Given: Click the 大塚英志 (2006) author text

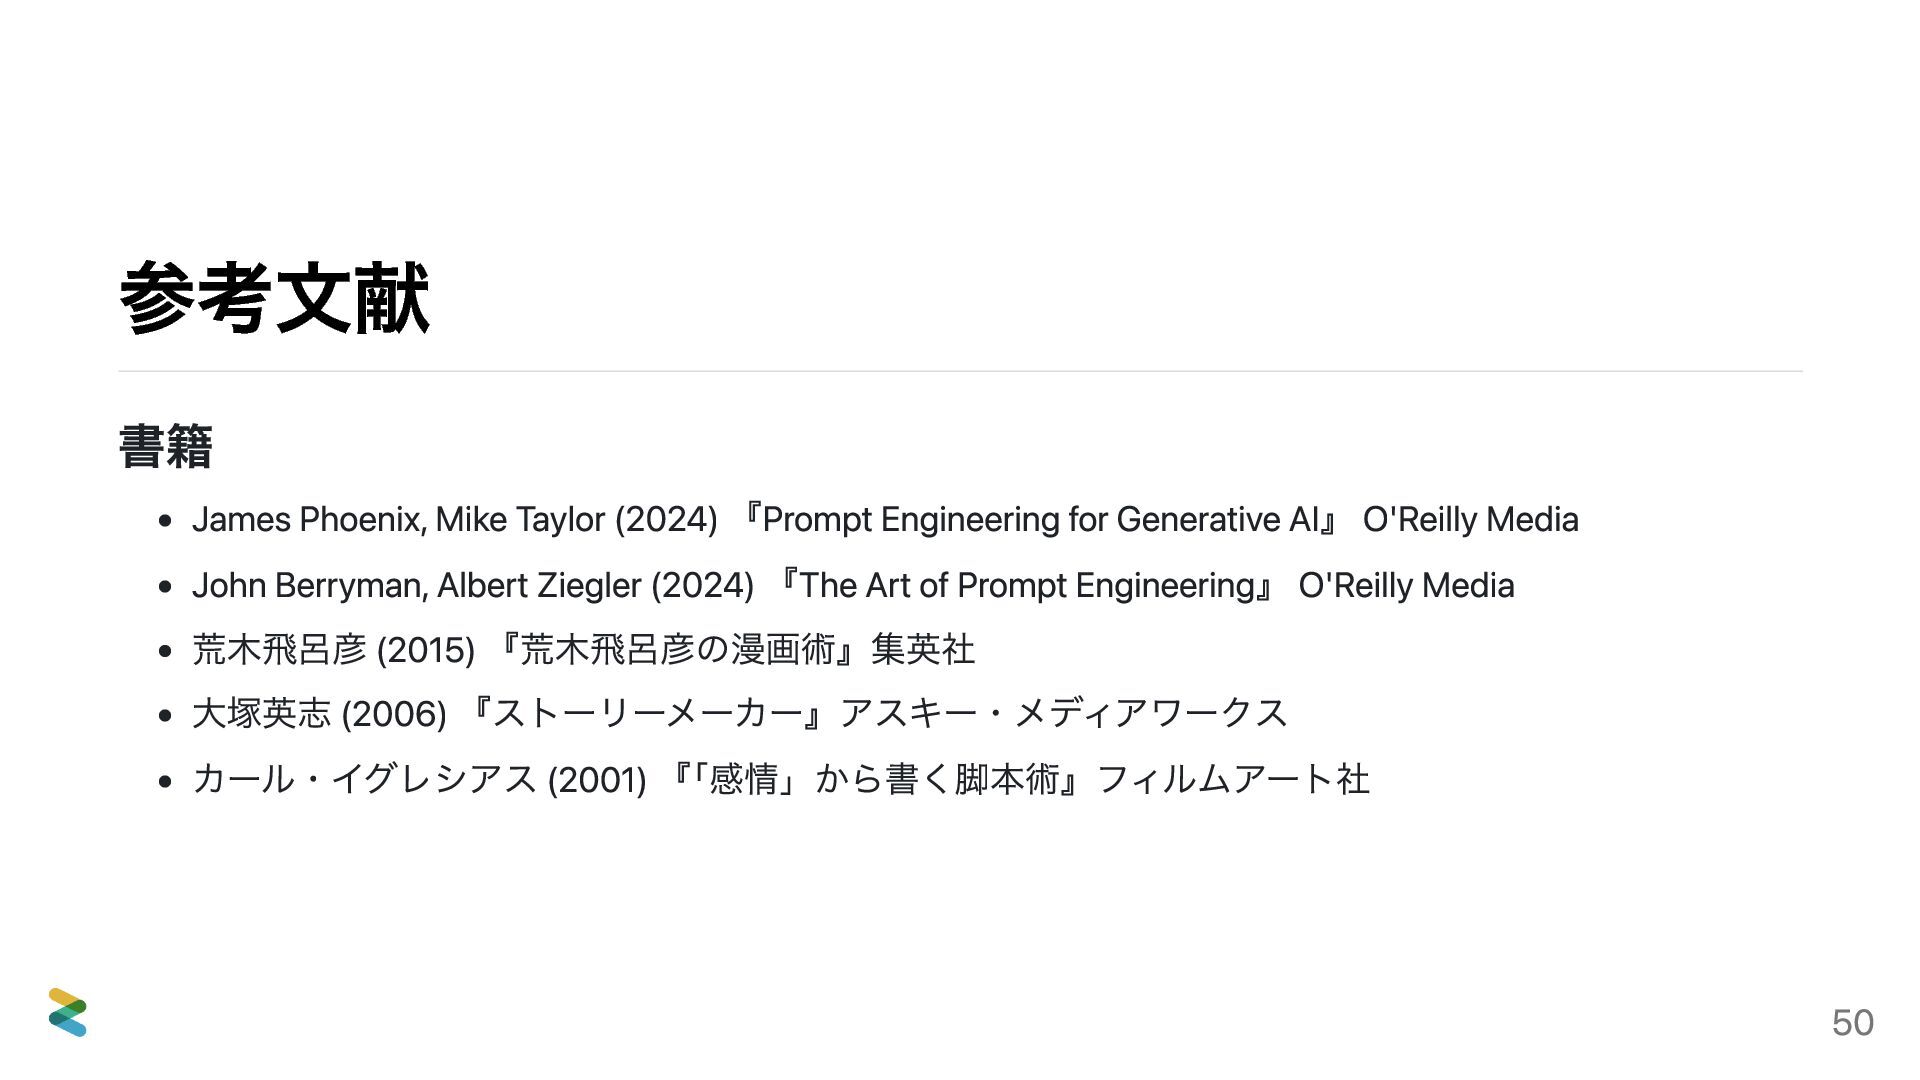Looking at the screenshot, I should (x=319, y=714).
